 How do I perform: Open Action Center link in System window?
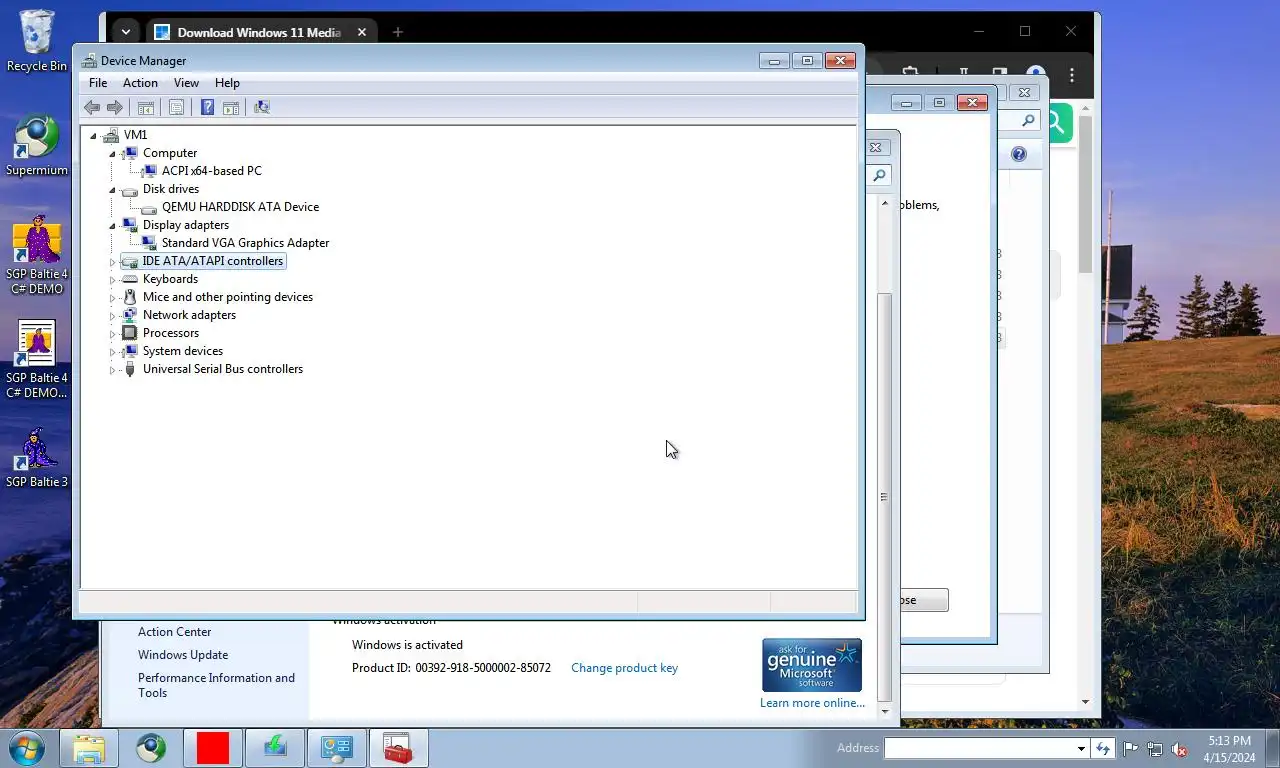[x=175, y=632]
